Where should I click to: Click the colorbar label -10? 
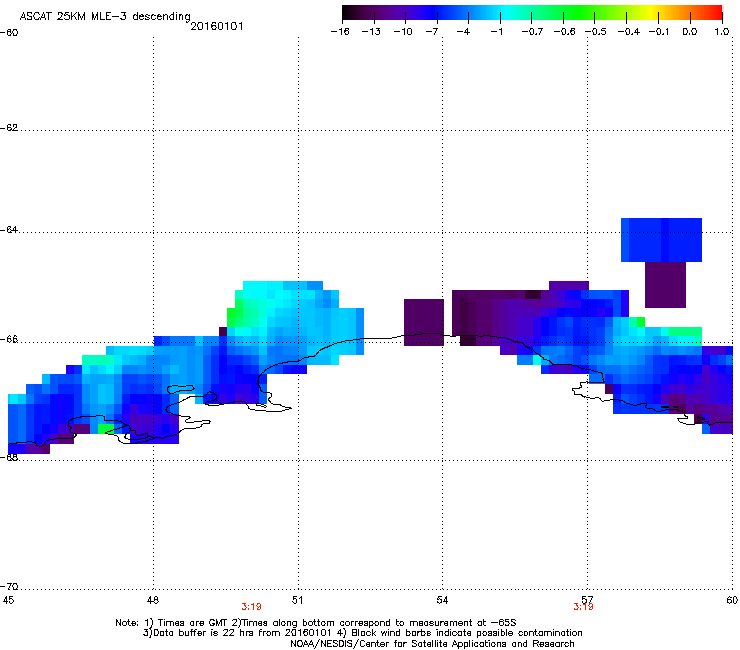click(403, 32)
